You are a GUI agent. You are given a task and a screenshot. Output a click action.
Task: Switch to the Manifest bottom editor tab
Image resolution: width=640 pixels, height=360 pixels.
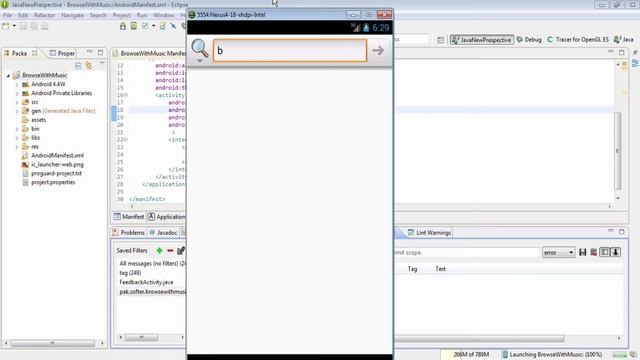point(129,217)
